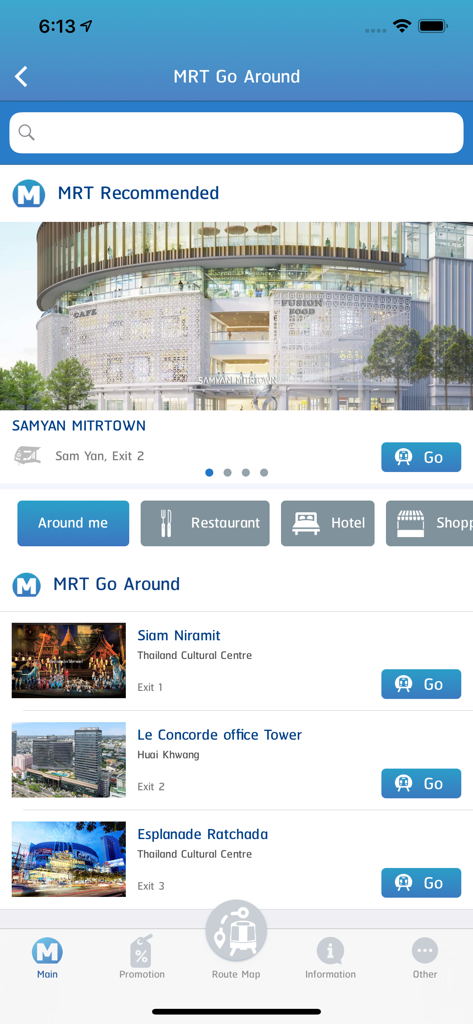Open the Siam Niramit title link
The height and width of the screenshot is (1024, 473).
(x=179, y=635)
